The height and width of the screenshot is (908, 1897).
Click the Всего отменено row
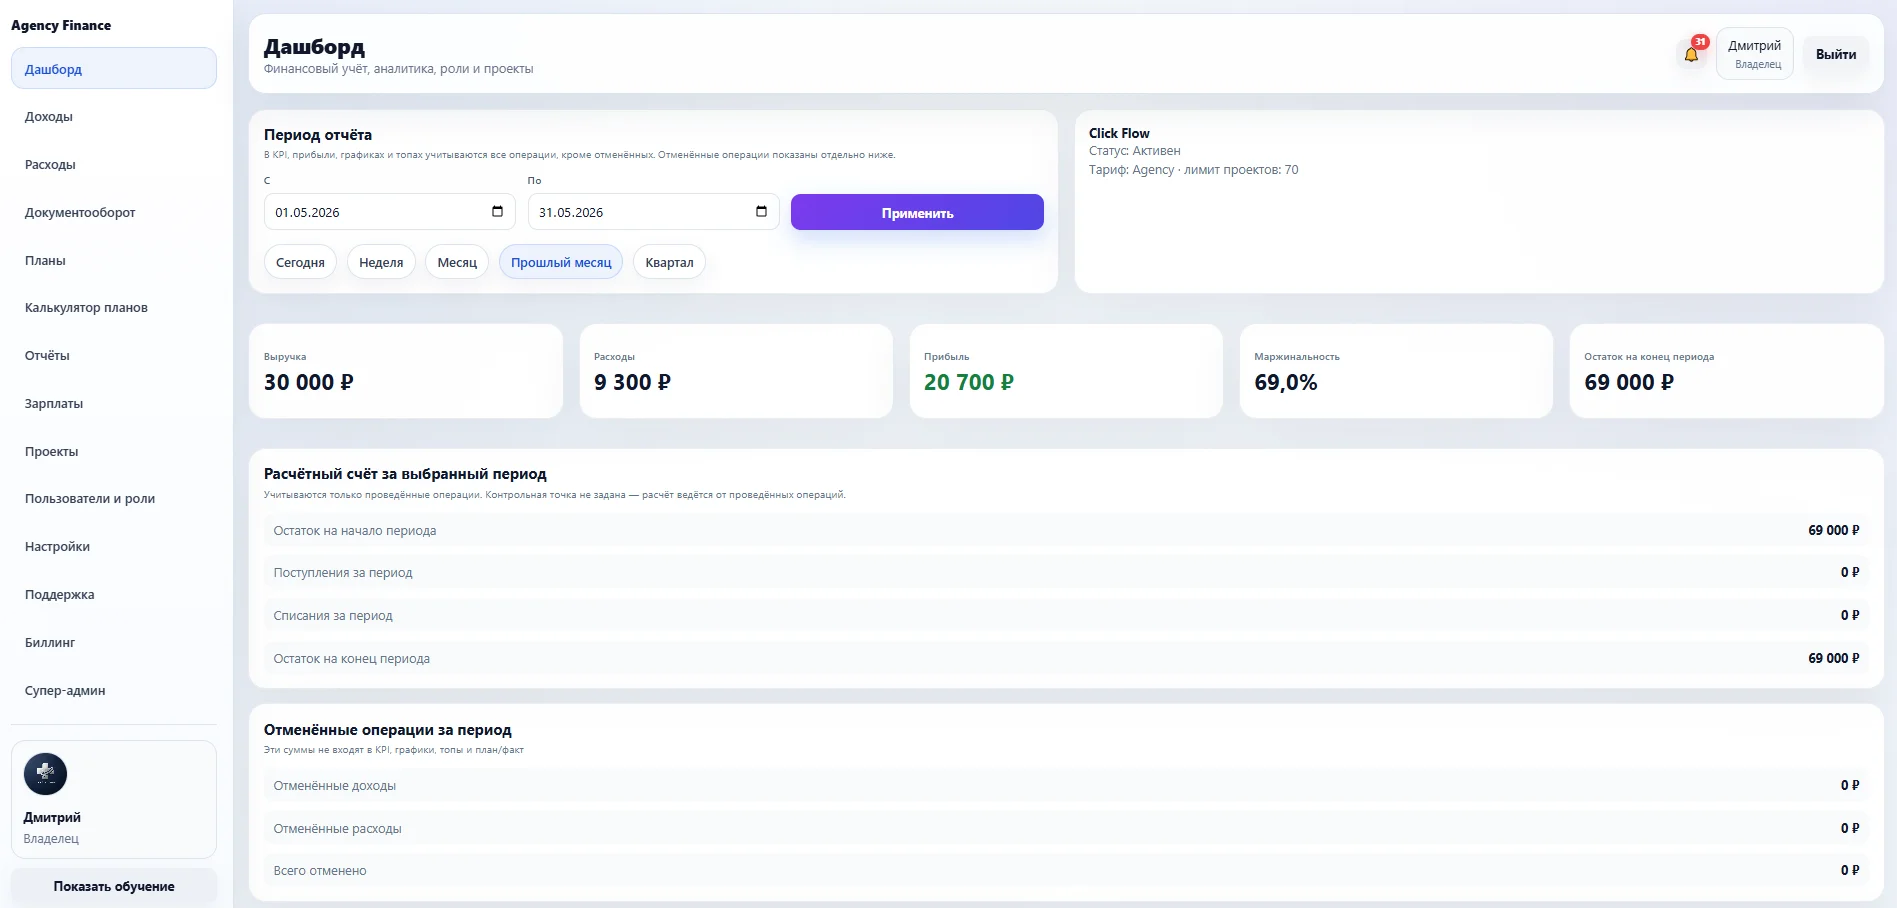[1066, 871]
